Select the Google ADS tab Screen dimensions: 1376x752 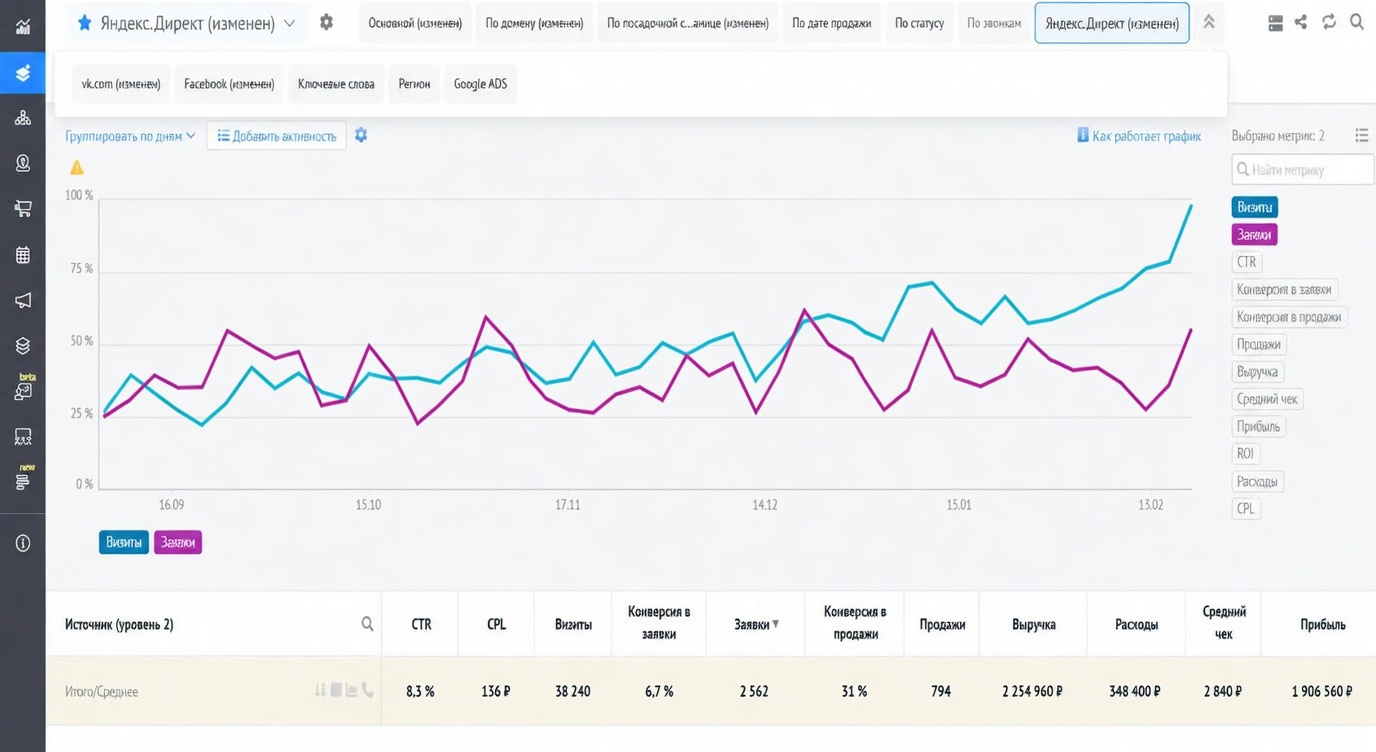click(480, 84)
